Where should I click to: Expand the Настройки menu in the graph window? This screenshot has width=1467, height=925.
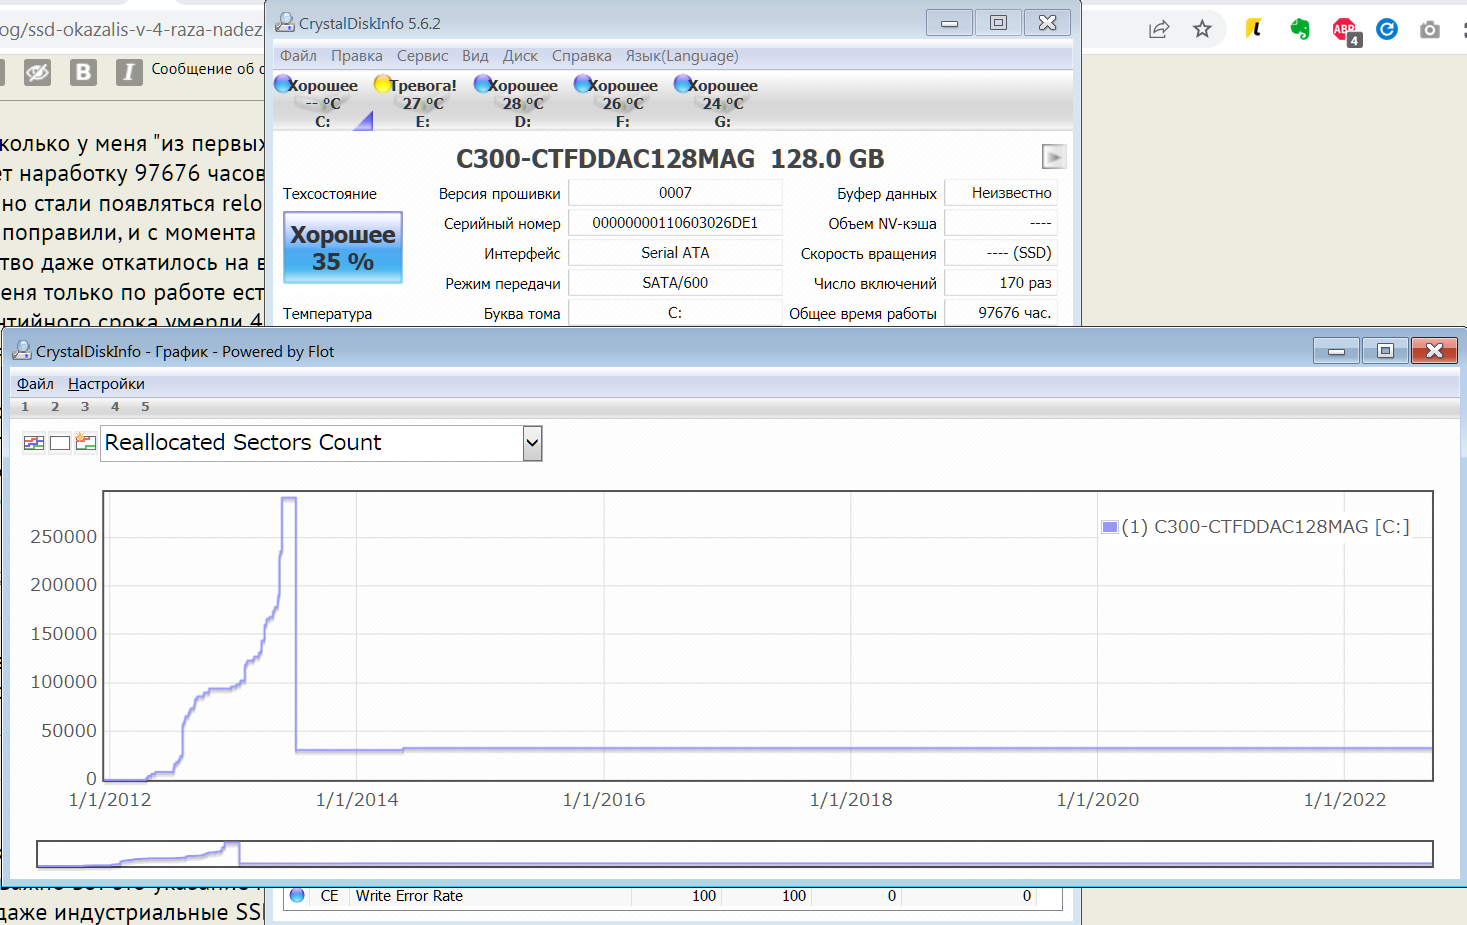[x=106, y=384]
